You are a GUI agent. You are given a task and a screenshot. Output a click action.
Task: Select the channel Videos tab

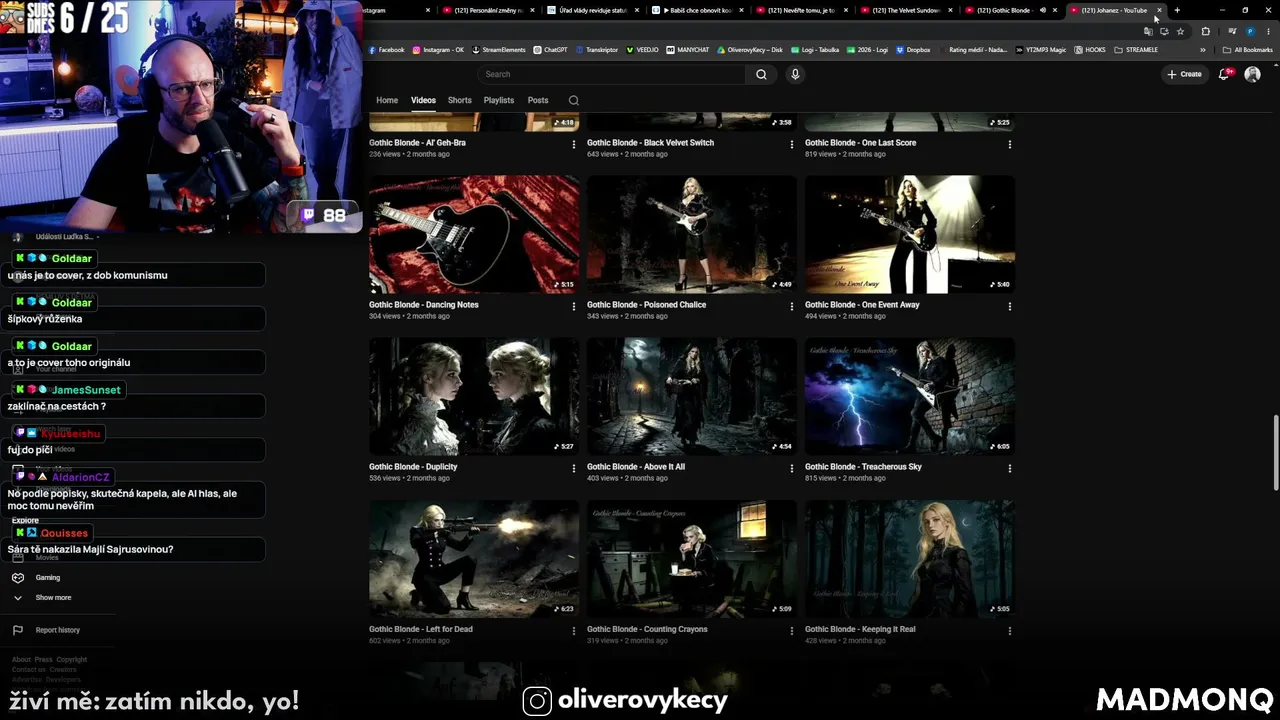423,100
